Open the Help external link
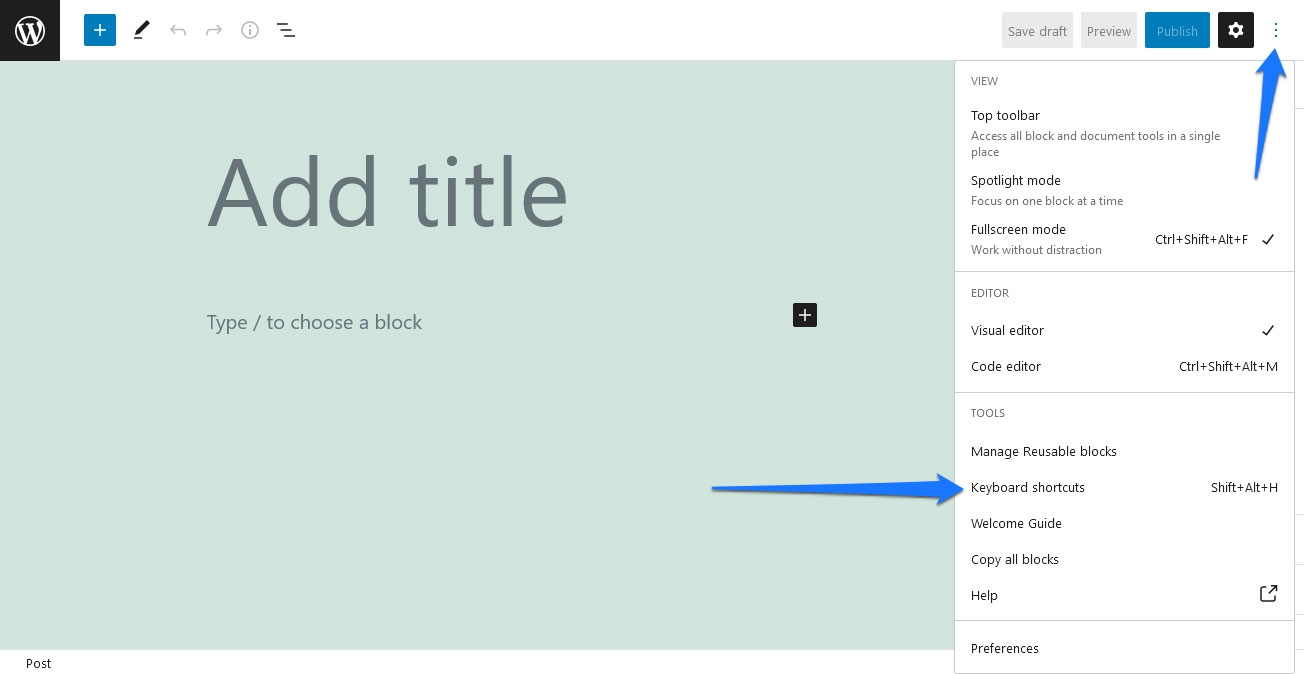Screen dimensions: 1304x674 click(x=1124, y=595)
